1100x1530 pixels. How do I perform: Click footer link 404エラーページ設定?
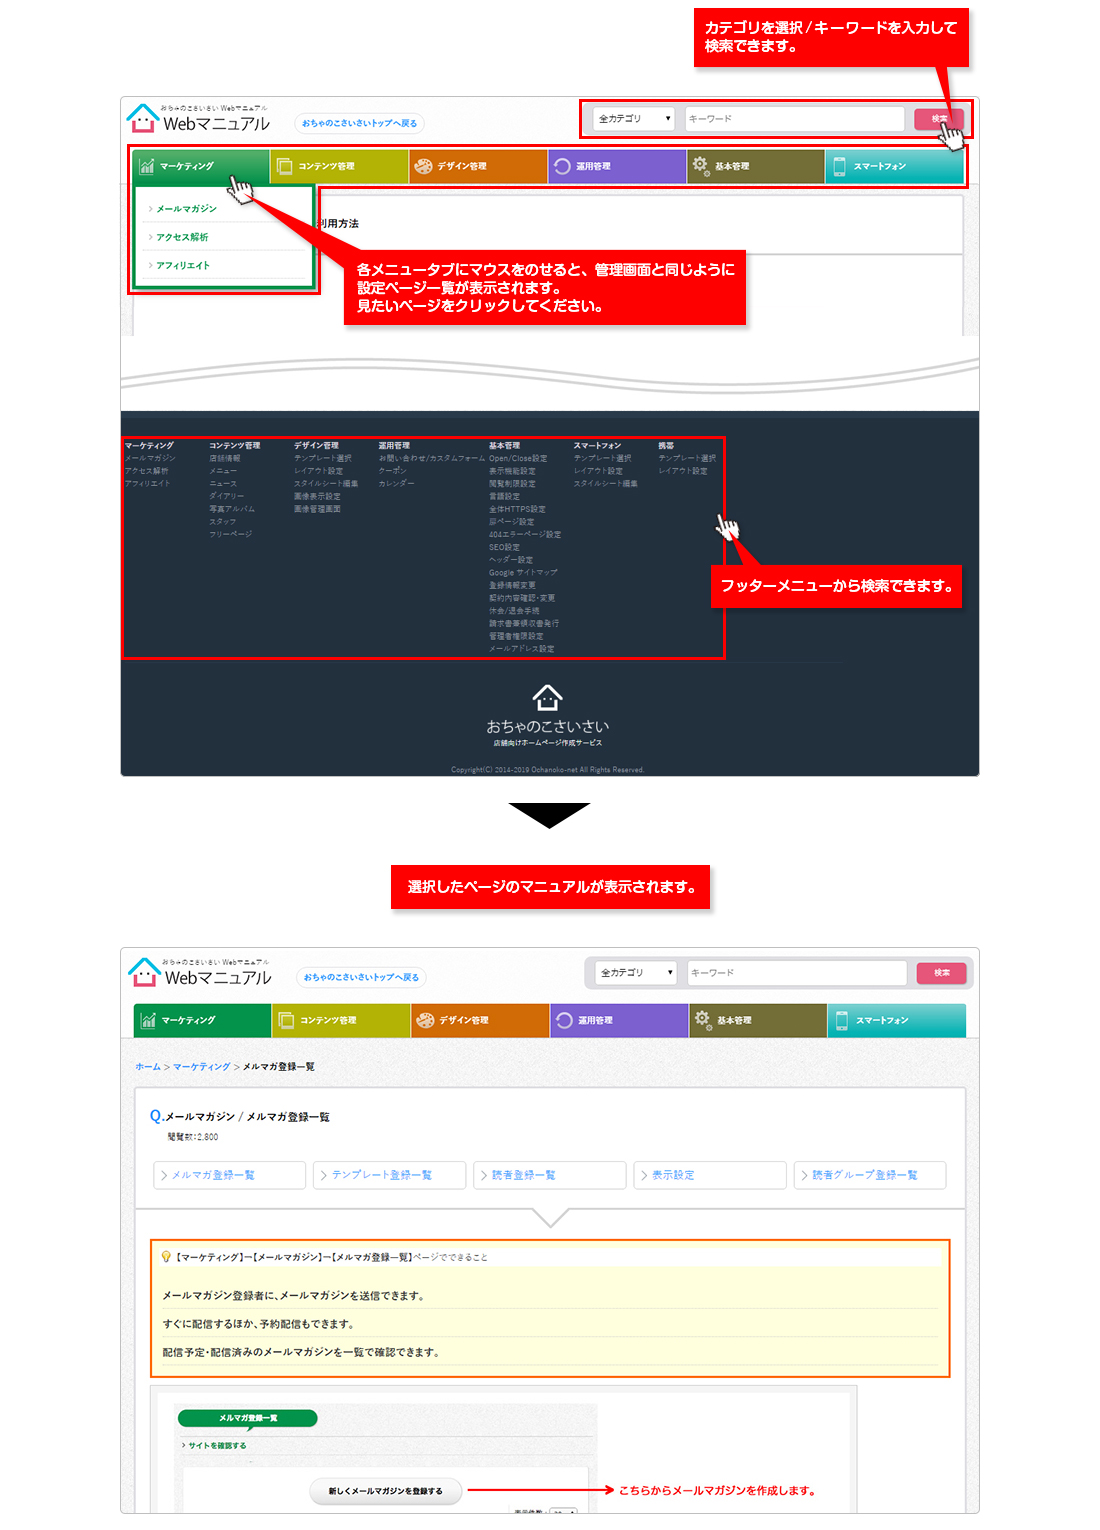525,535
